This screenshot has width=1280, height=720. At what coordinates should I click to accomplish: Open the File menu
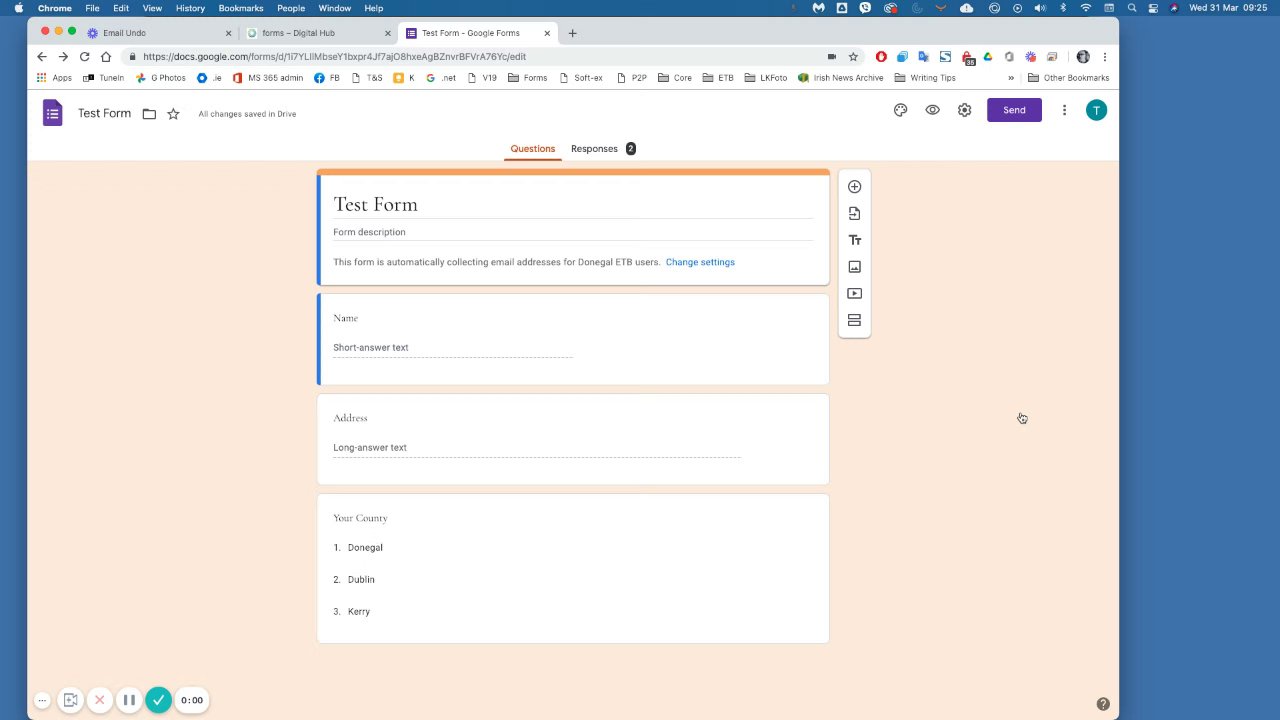(x=92, y=8)
